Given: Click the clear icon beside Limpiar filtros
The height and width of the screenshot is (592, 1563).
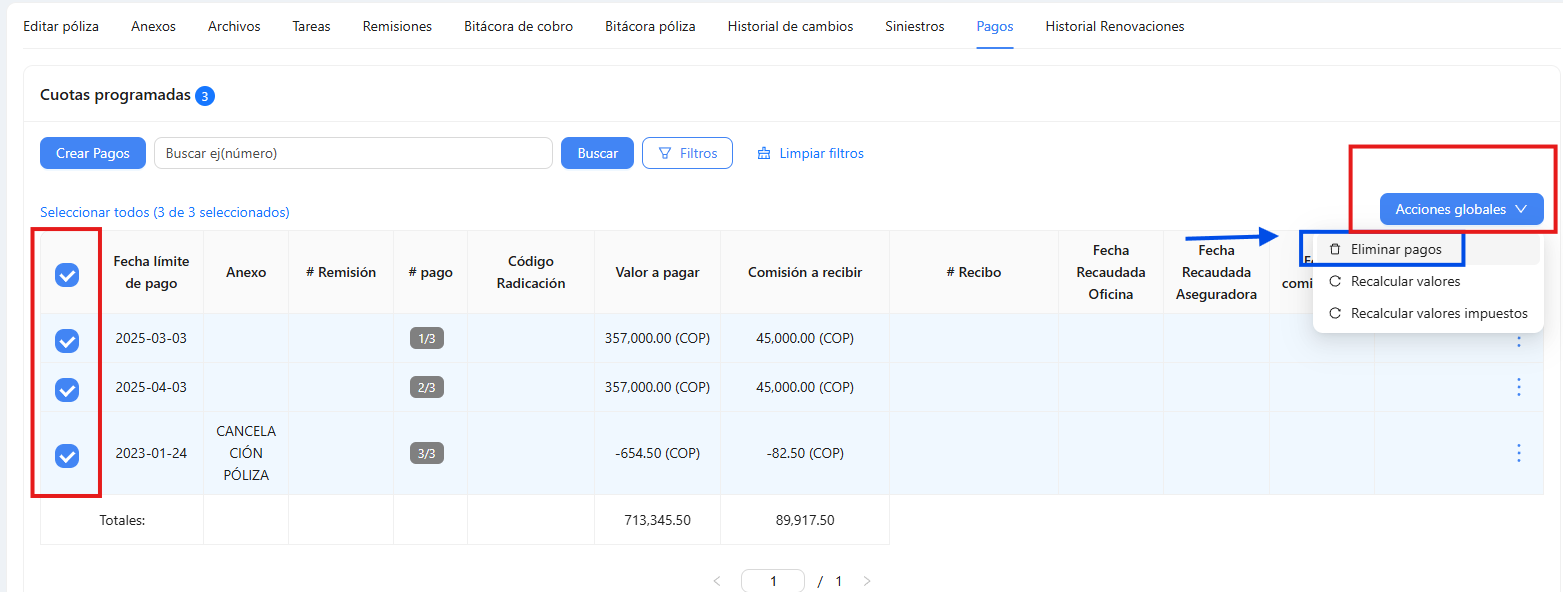Looking at the screenshot, I should click(x=764, y=153).
